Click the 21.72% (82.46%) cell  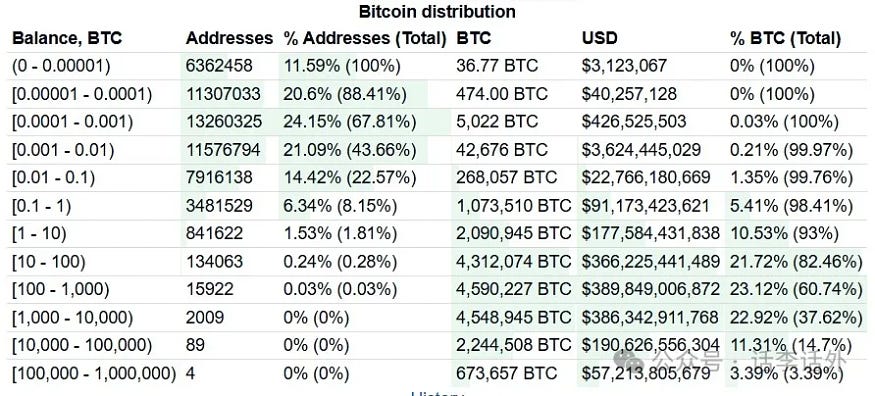[x=796, y=261]
